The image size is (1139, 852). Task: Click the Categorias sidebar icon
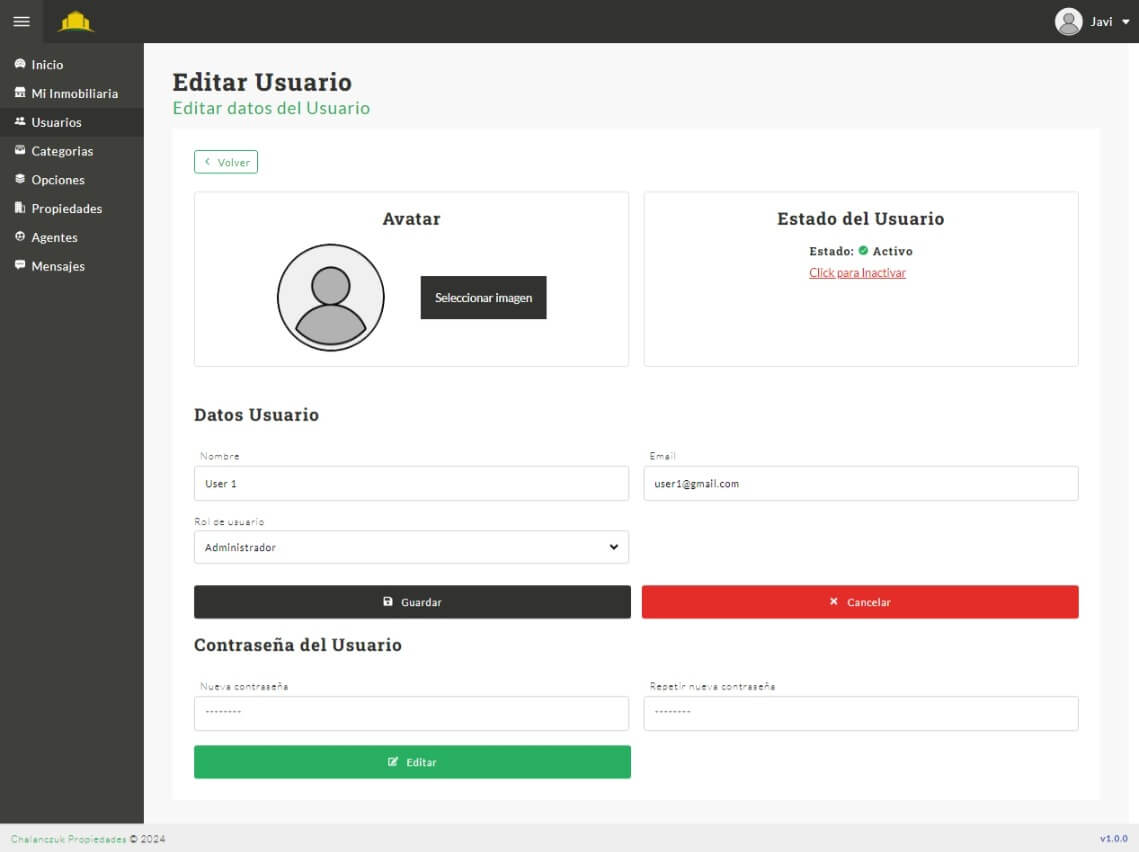coord(20,151)
